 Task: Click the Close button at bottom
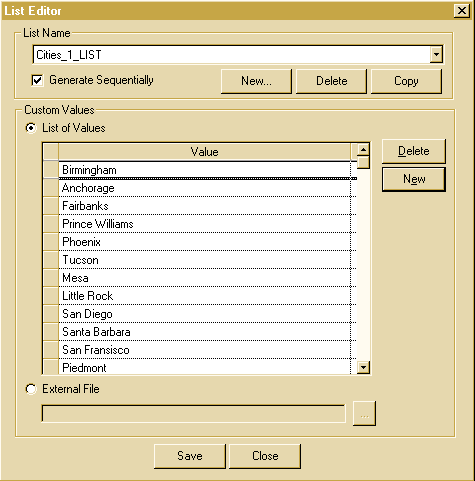pyautogui.click(x=265, y=456)
